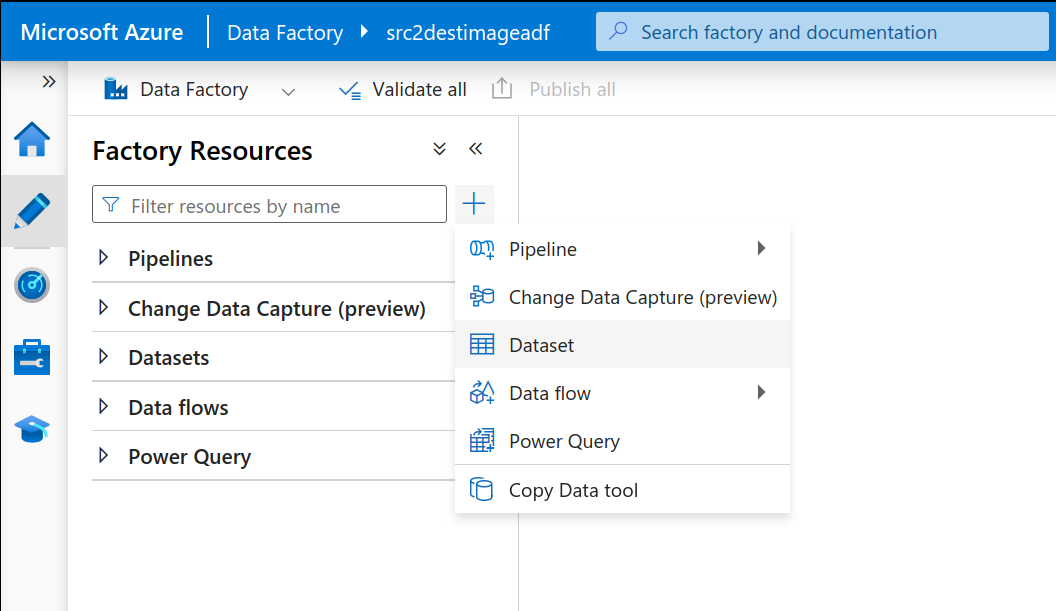The width and height of the screenshot is (1056, 611).
Task: Focus the Filter resources by name field
Action: [x=269, y=204]
